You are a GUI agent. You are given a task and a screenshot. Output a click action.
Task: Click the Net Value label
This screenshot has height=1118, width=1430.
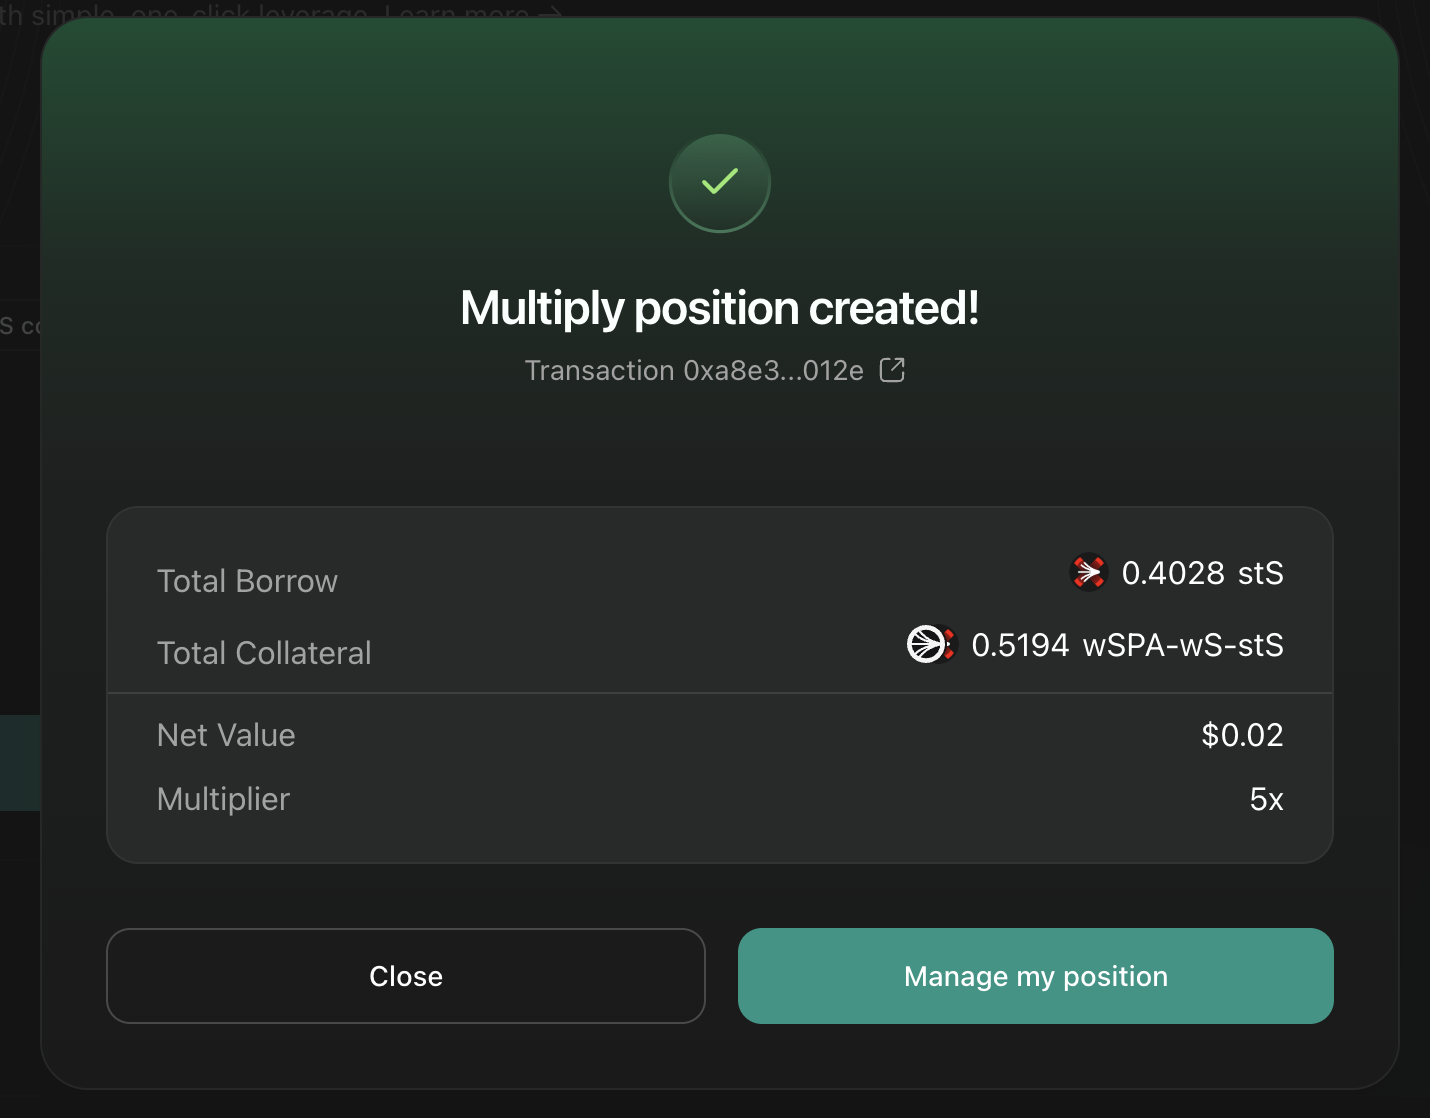point(226,735)
